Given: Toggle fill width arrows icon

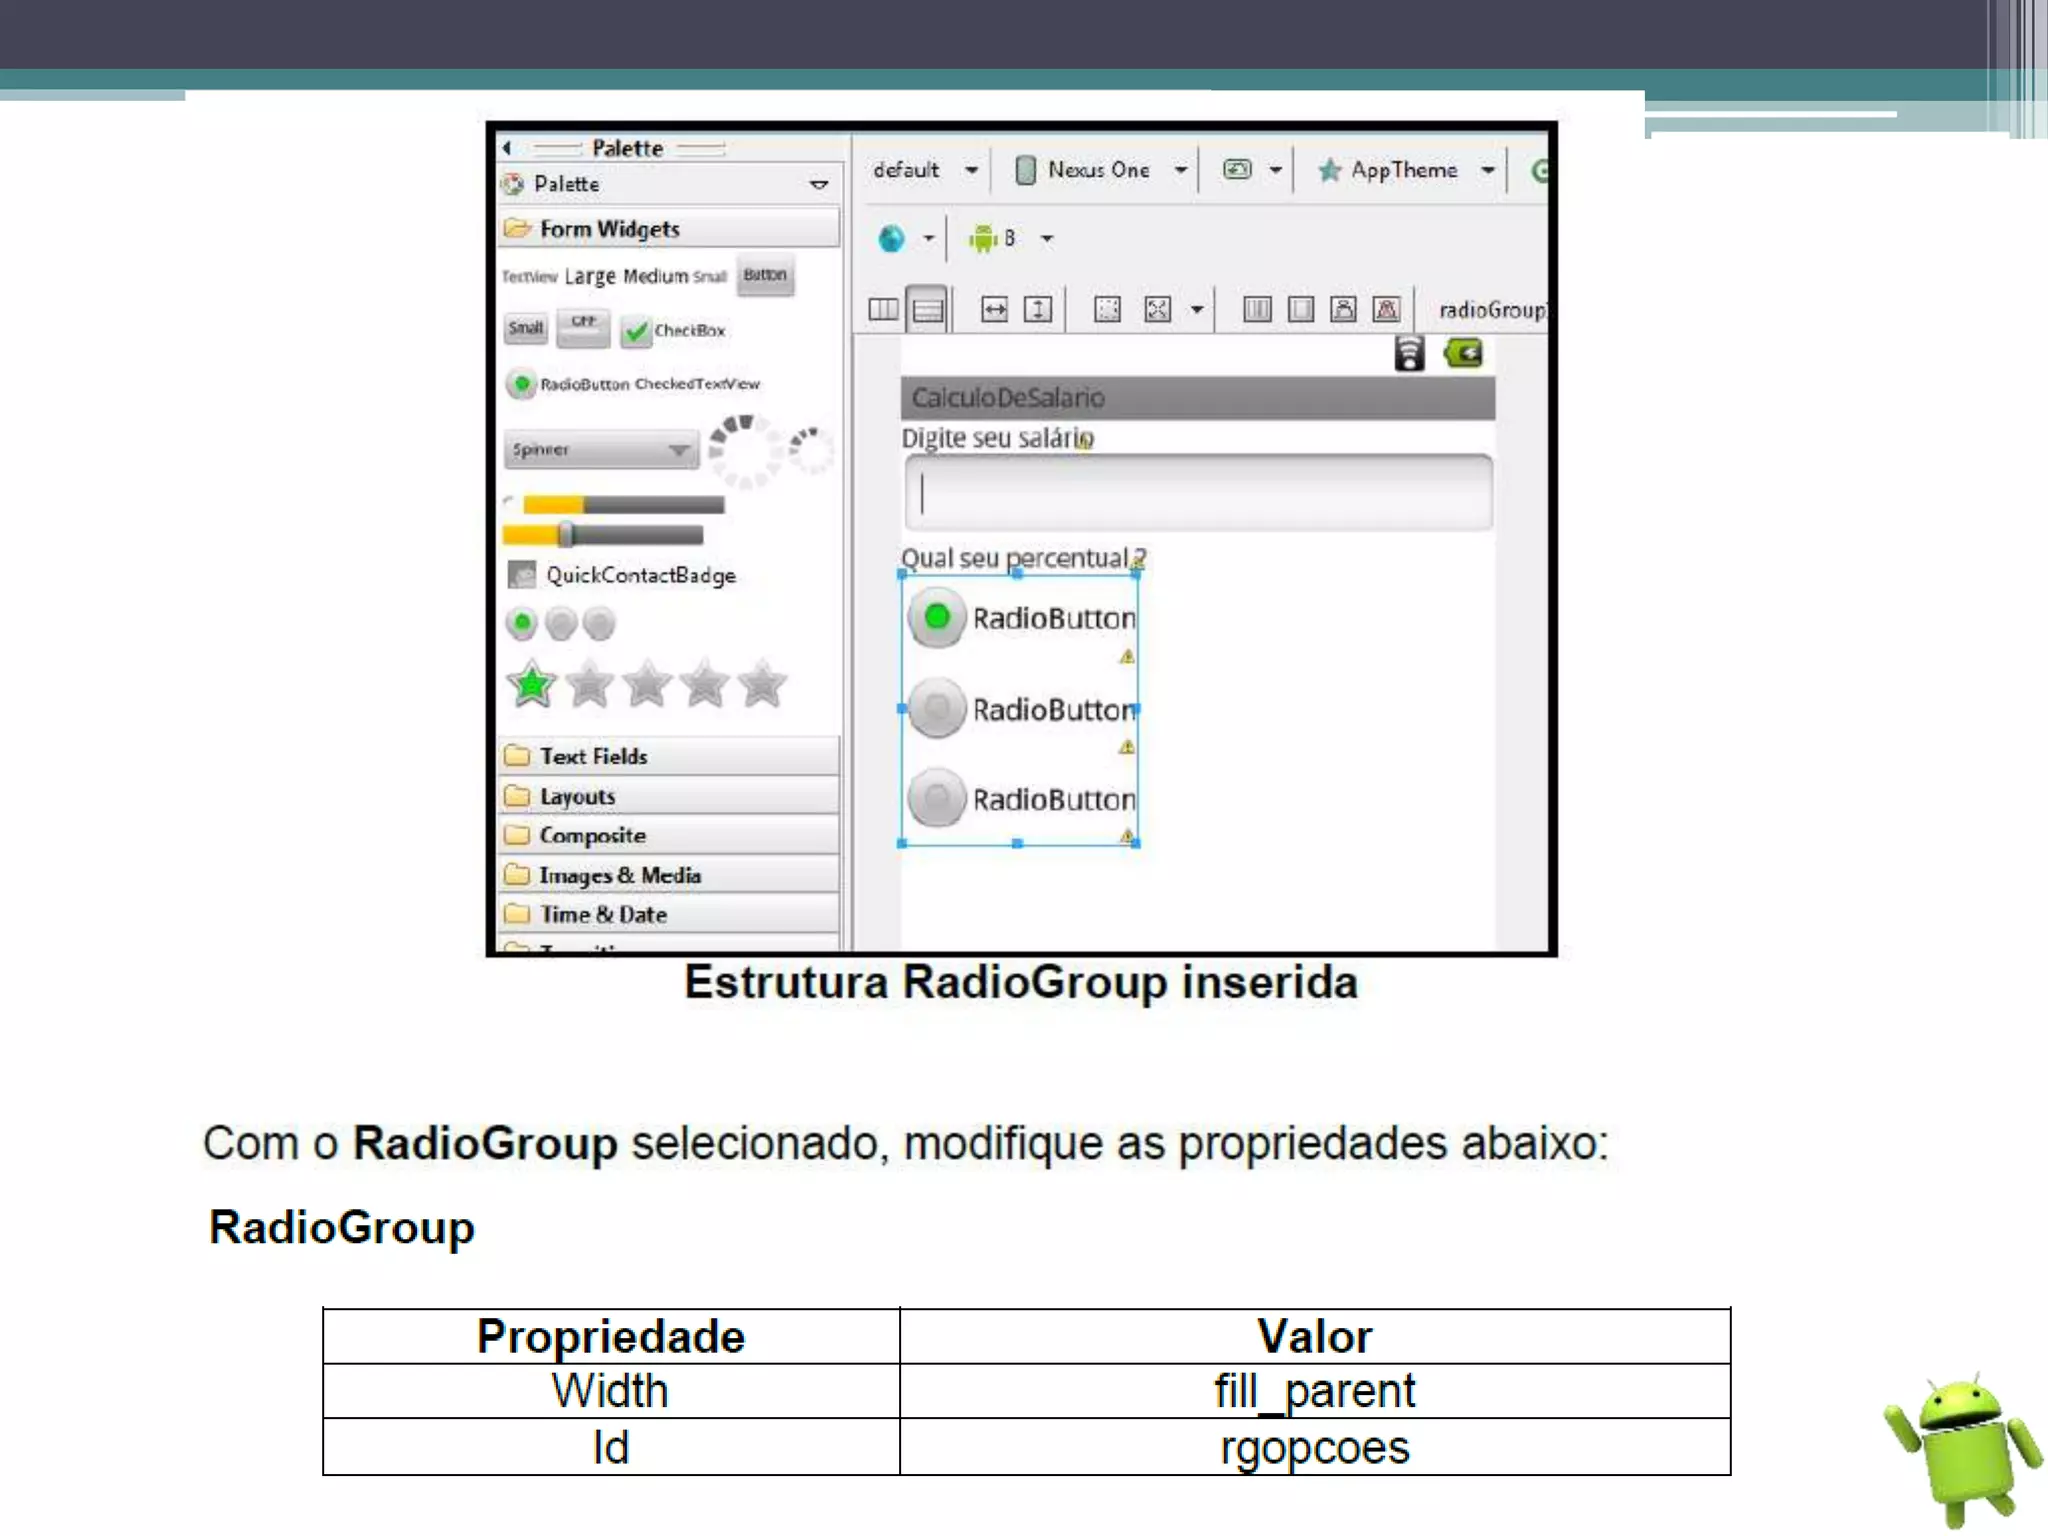Looking at the screenshot, I should click(994, 309).
